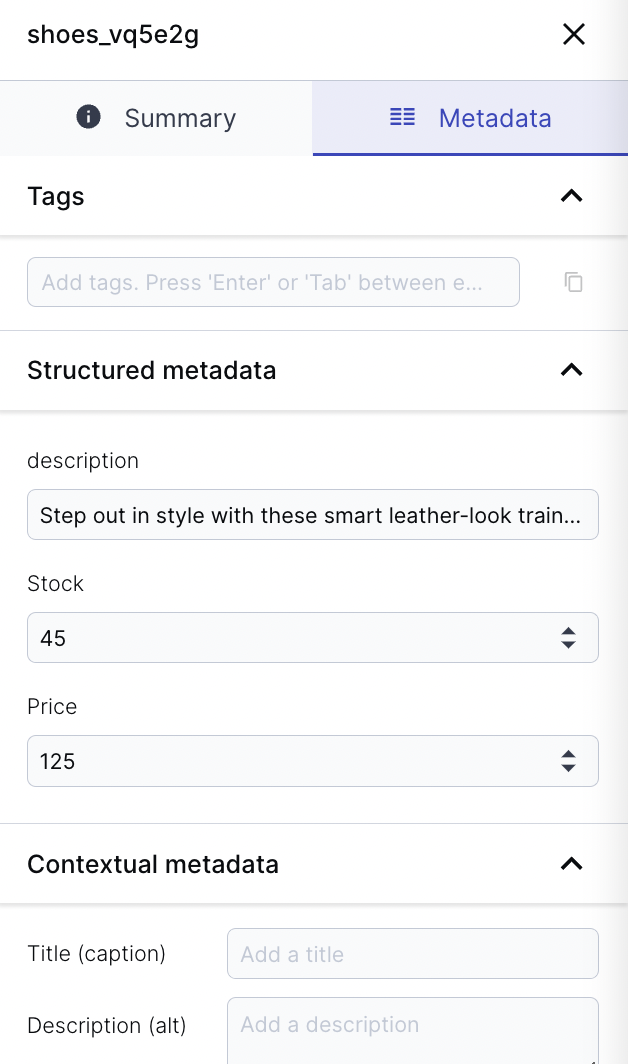The height and width of the screenshot is (1064, 628).
Task: Click the copy tags icon
Action: click(x=573, y=282)
